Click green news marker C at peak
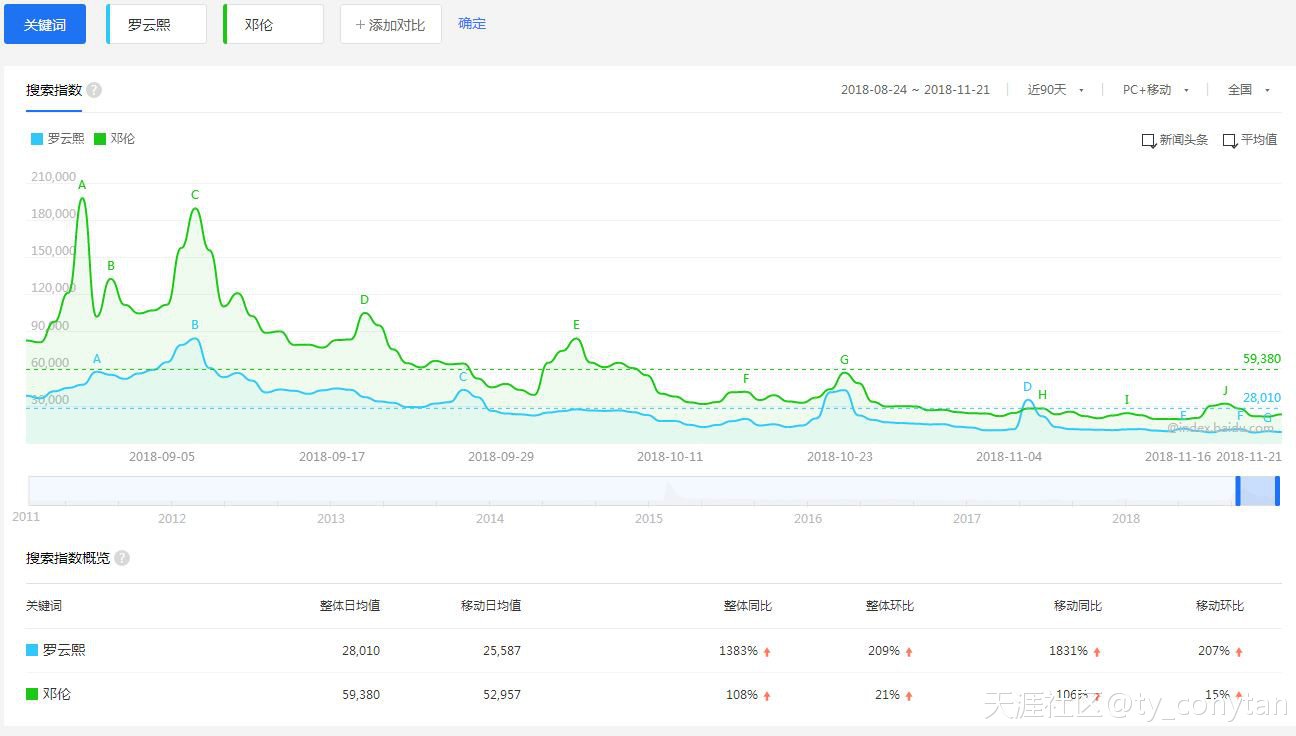Screen dimensions: 1296x736 [x=195, y=195]
